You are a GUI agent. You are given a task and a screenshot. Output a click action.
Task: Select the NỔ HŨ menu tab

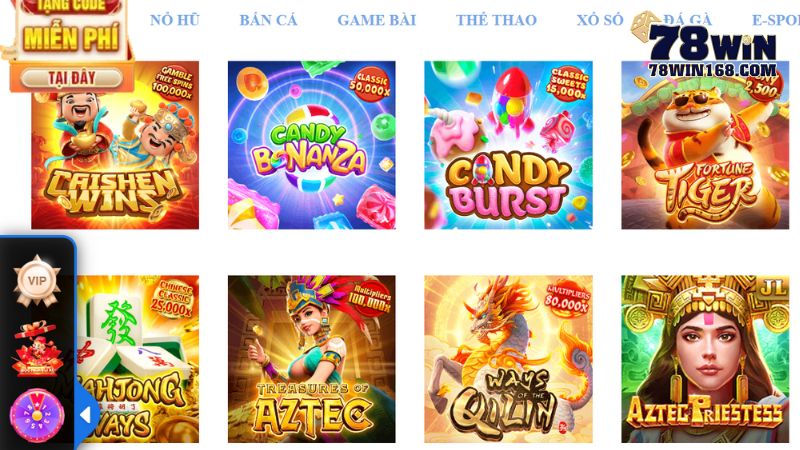pyautogui.click(x=174, y=20)
